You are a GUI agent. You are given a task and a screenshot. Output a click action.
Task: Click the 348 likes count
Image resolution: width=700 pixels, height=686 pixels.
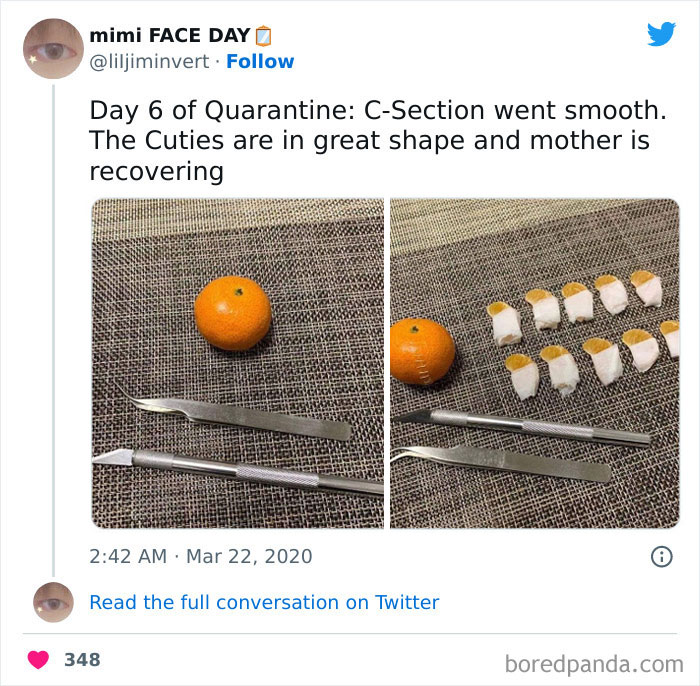tap(82, 660)
